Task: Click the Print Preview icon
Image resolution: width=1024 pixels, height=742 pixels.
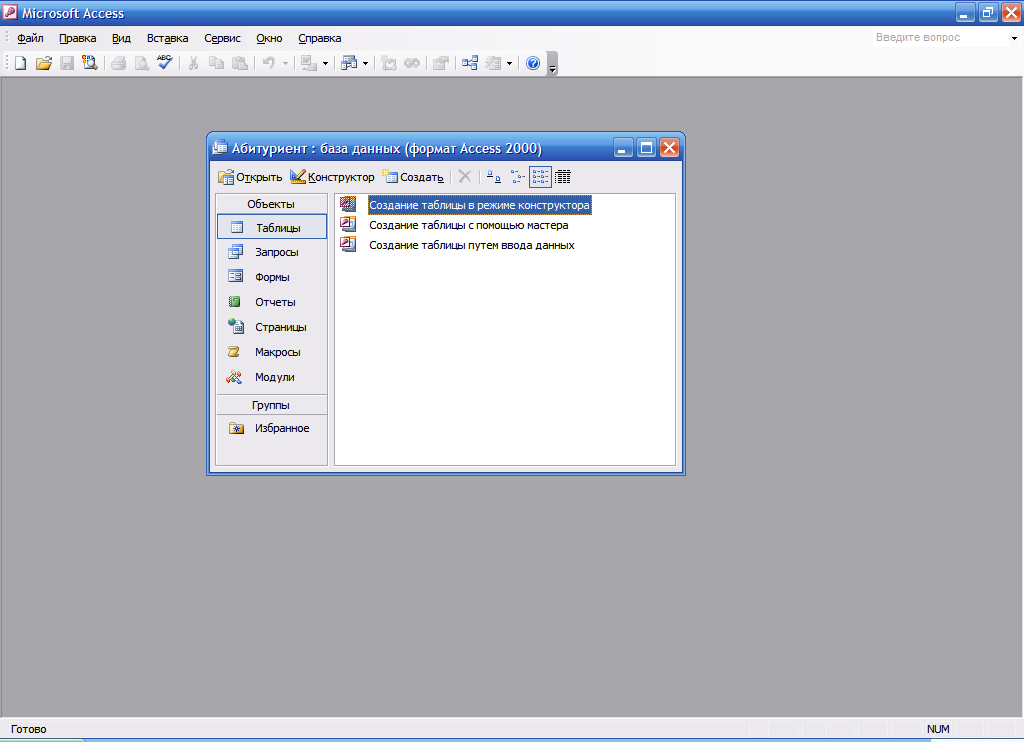Action: [x=141, y=63]
